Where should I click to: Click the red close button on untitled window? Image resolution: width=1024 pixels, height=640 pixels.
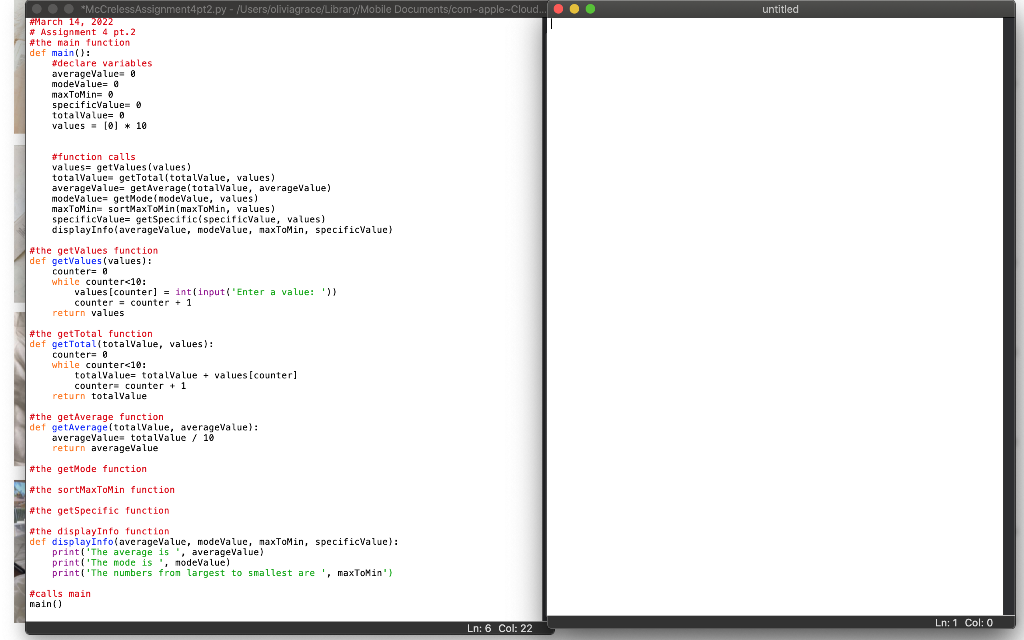pyautogui.click(x=558, y=9)
